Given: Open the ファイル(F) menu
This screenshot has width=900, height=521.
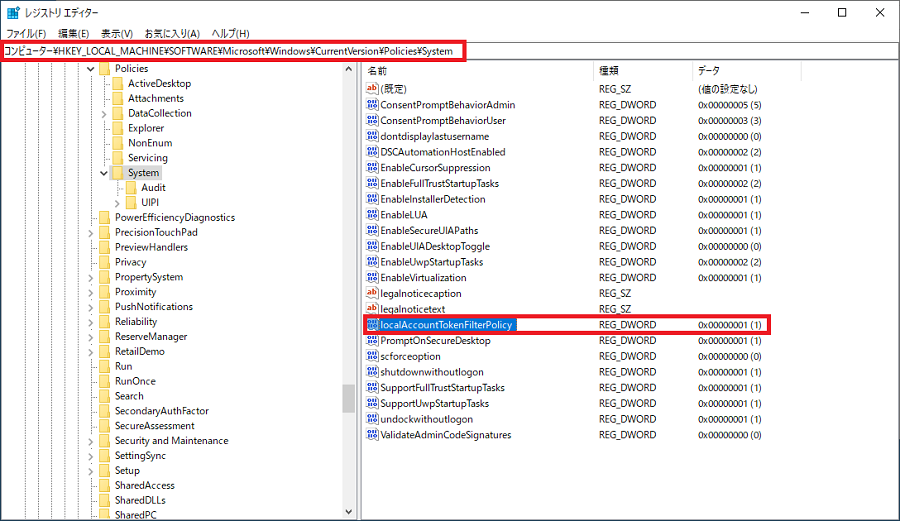Looking at the screenshot, I should [x=26, y=33].
